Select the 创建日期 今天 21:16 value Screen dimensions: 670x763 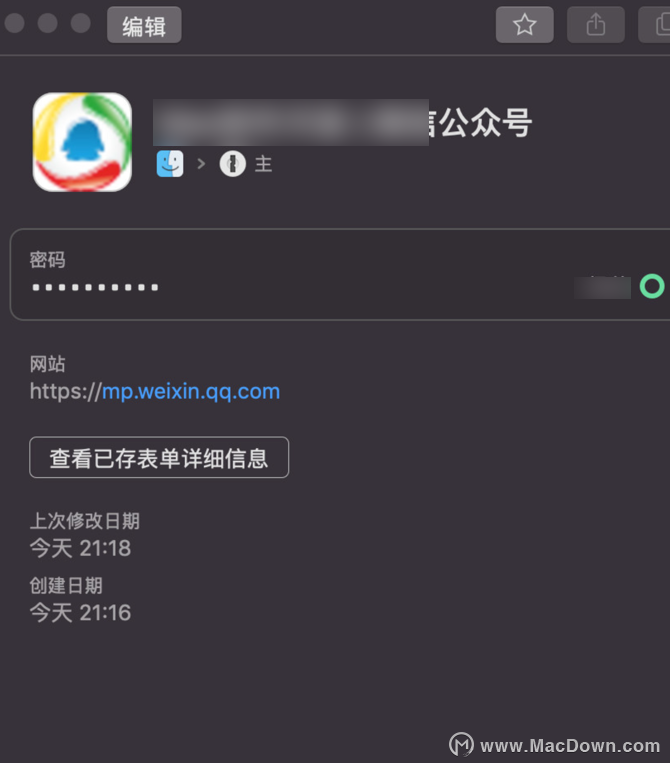[80, 613]
